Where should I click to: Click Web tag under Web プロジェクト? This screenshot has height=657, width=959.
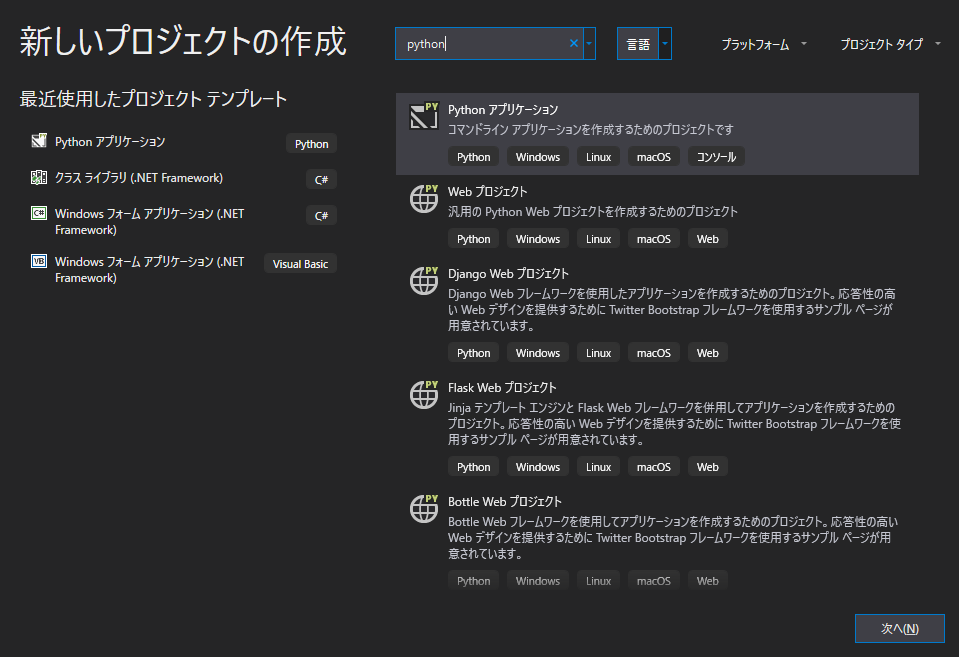point(708,239)
